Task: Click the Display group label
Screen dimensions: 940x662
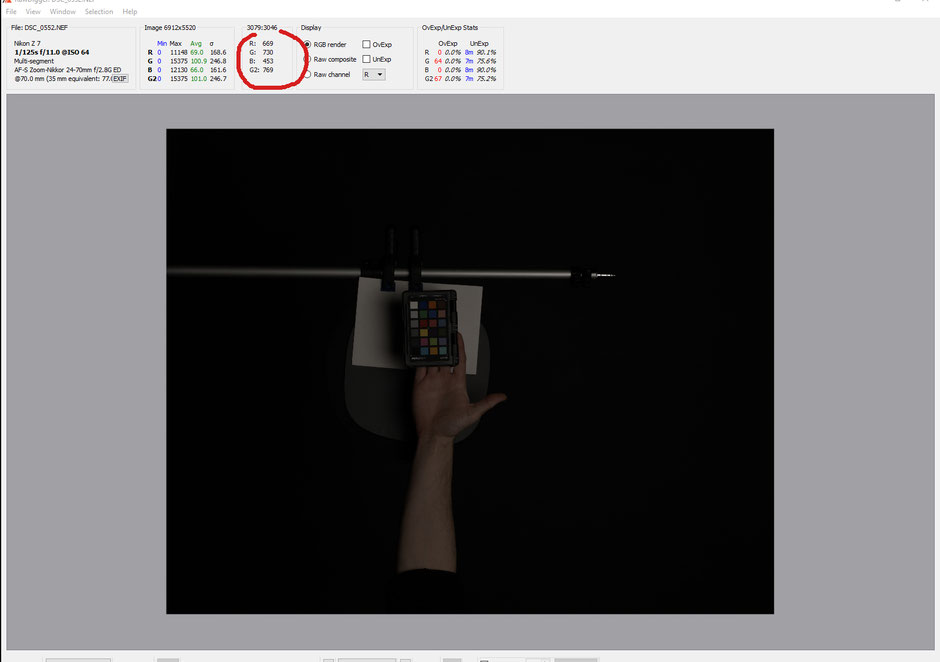Action: [x=311, y=28]
